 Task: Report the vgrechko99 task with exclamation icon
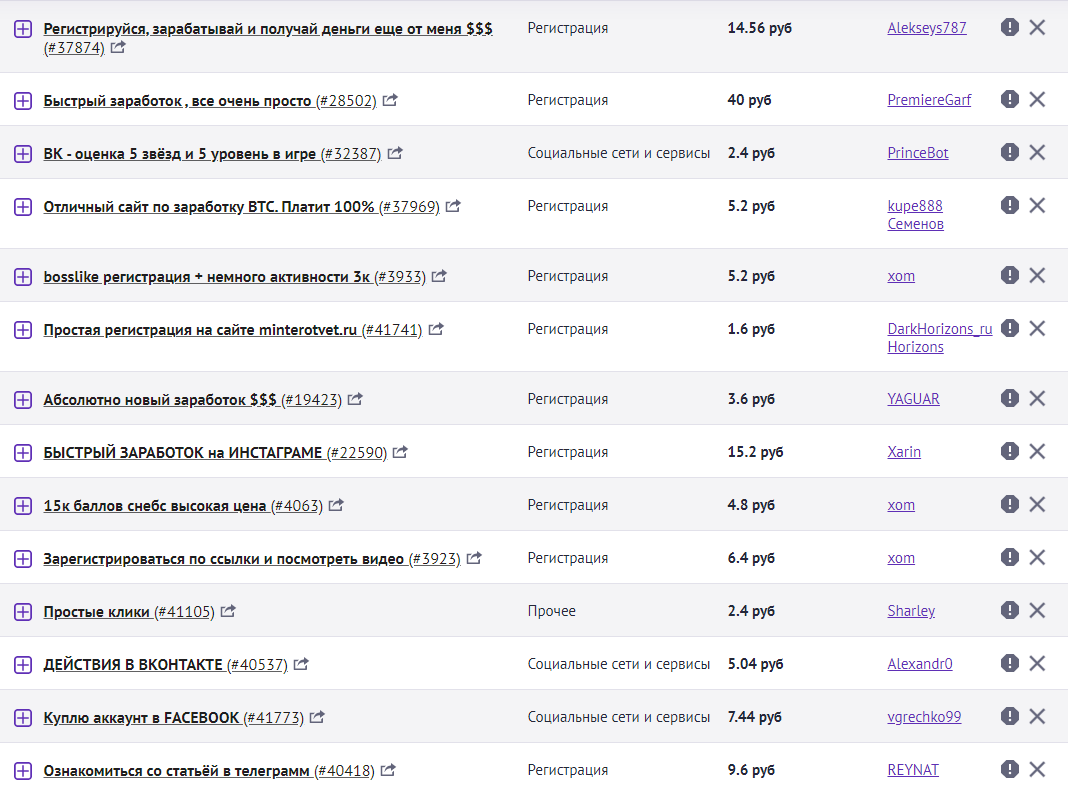[x=1009, y=716]
